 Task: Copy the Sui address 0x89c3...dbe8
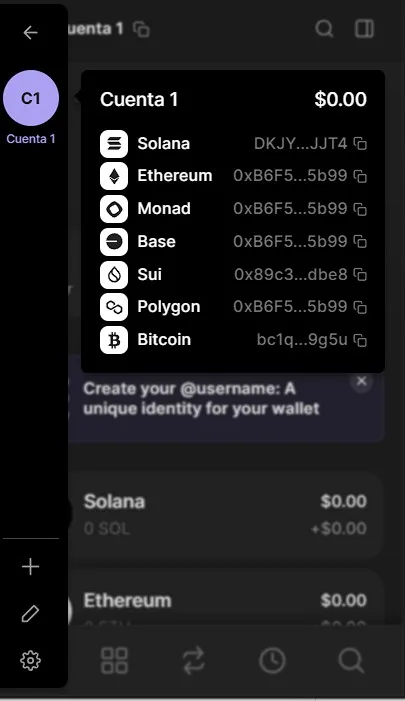tap(360, 274)
